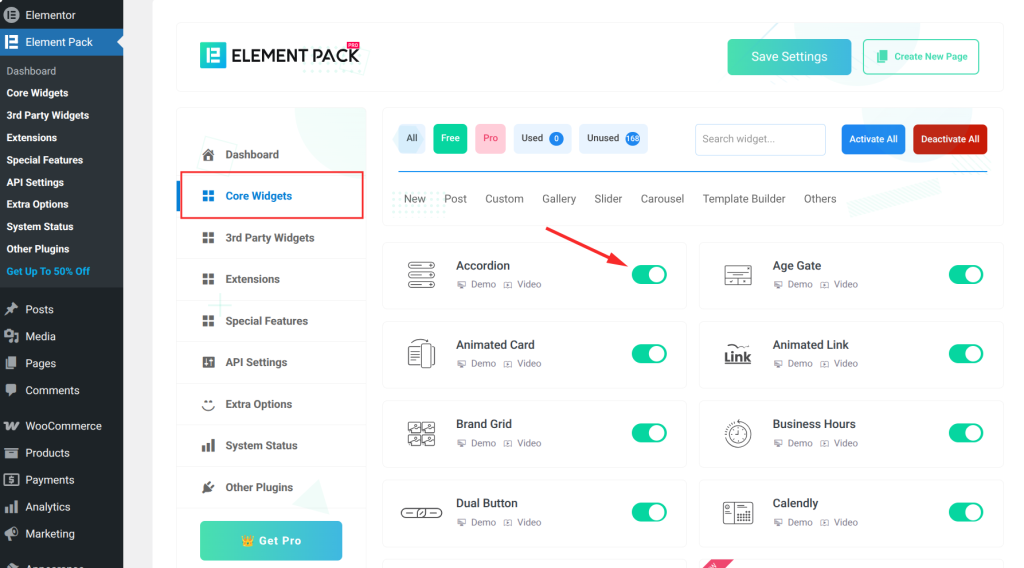Click the WooCommerce logo icon
This screenshot has height=568, width=1024.
click(x=11, y=426)
